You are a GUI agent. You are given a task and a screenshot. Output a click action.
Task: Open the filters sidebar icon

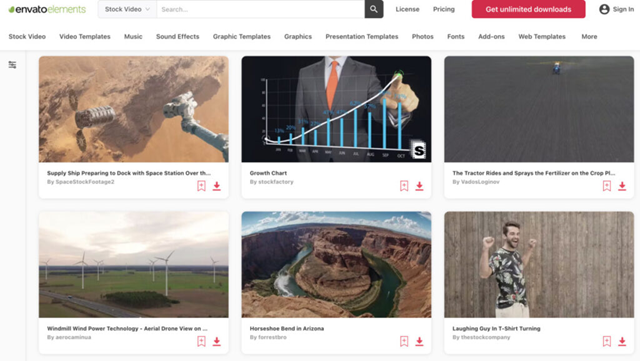pyautogui.click(x=12, y=65)
